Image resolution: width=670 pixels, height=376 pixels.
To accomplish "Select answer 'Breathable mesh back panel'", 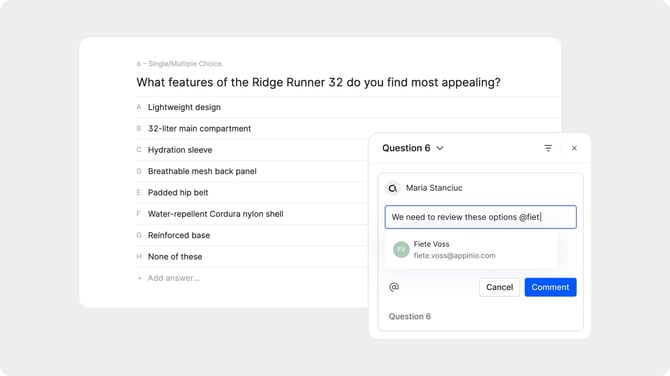I will (x=202, y=171).
